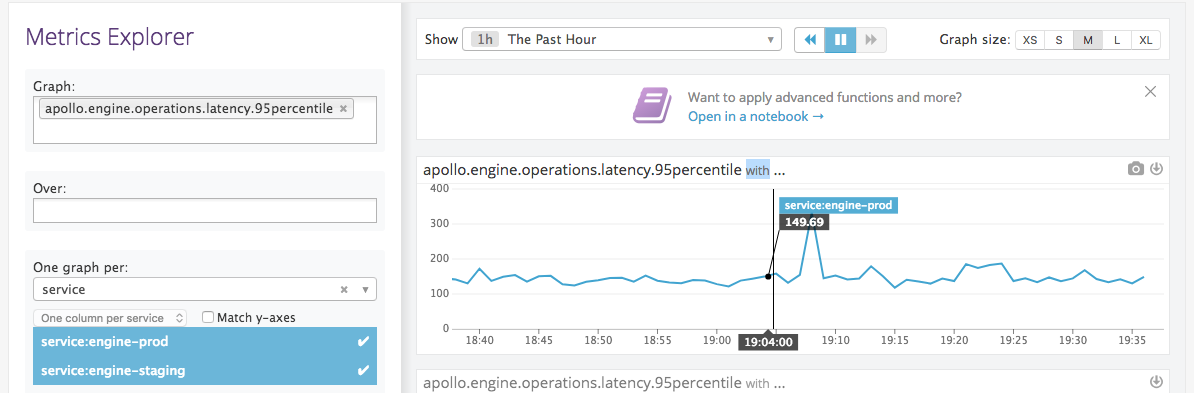Deselect service:engine-prod row

coord(205,342)
